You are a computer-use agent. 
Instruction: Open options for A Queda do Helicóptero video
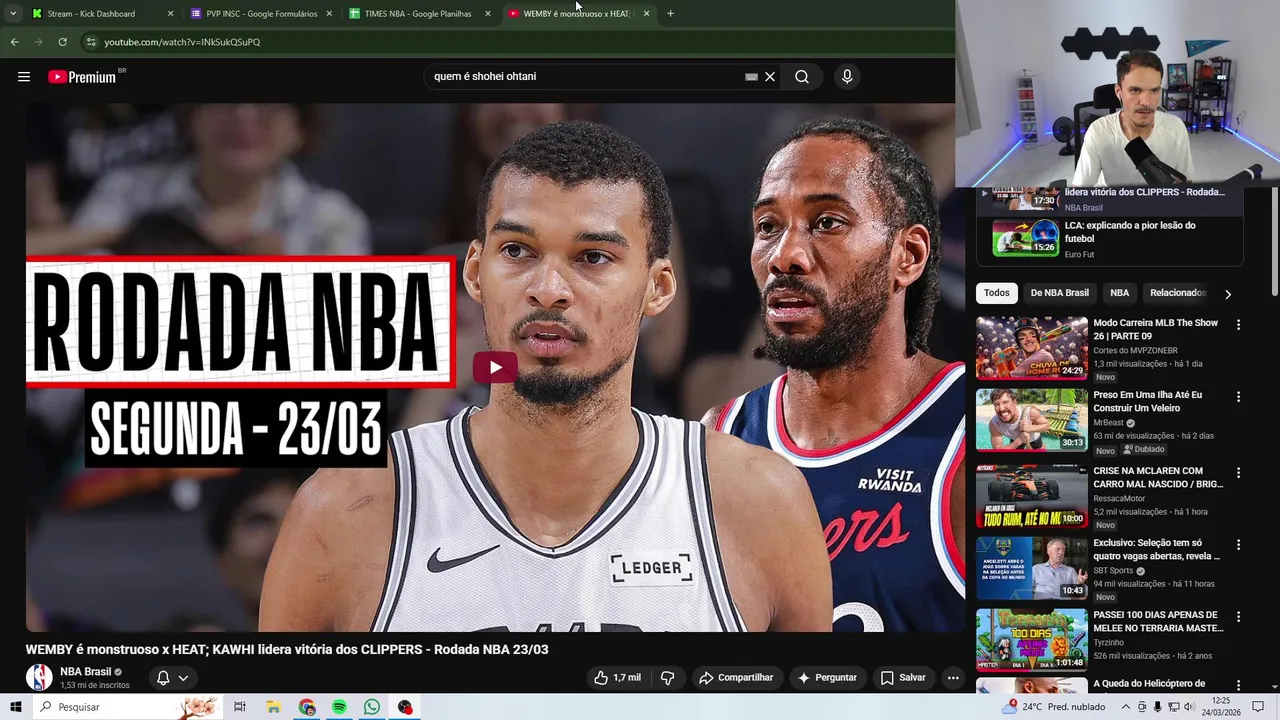point(1238,687)
